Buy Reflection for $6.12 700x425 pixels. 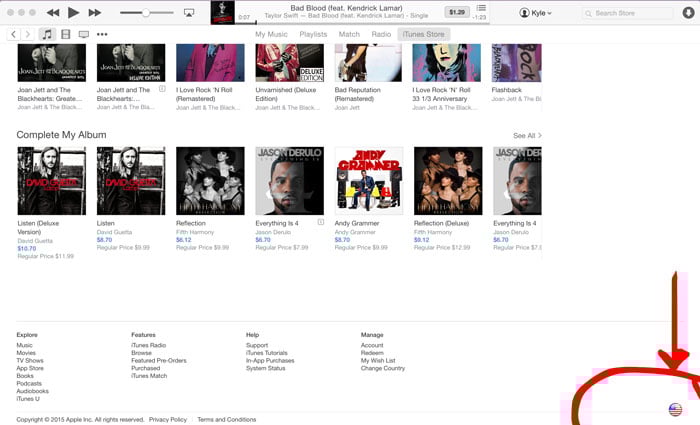click(183, 240)
